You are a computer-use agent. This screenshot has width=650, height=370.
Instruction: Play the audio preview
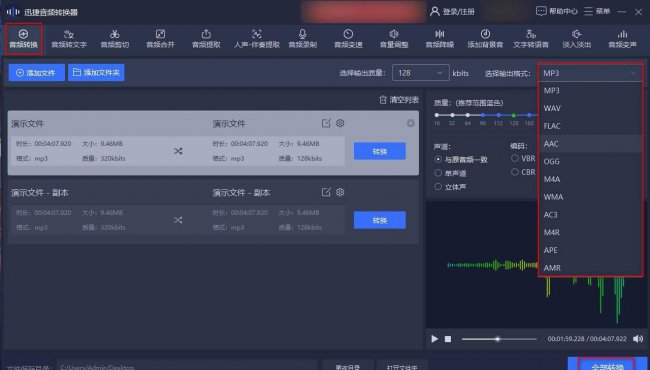[x=434, y=339]
